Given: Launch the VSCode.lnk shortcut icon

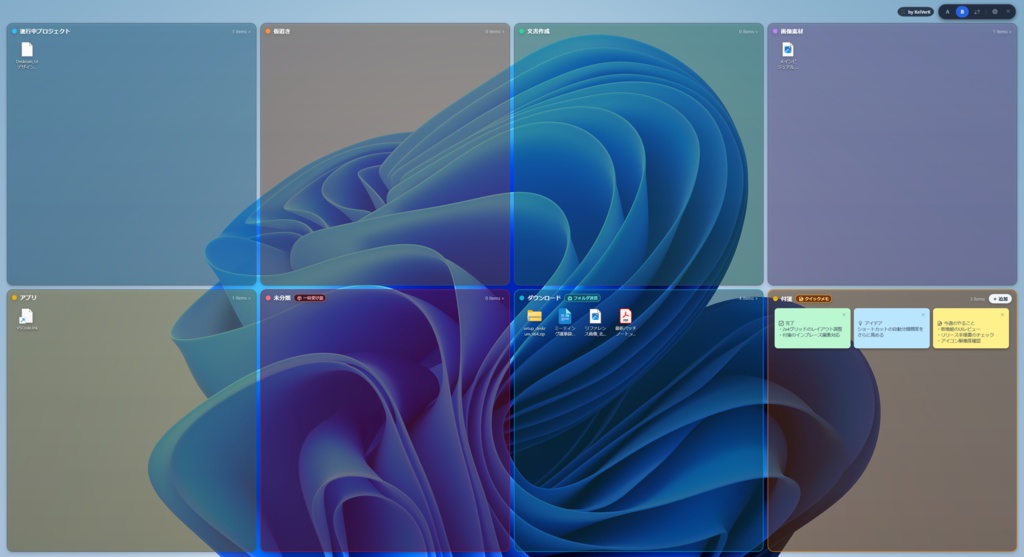Looking at the screenshot, I should (x=27, y=316).
